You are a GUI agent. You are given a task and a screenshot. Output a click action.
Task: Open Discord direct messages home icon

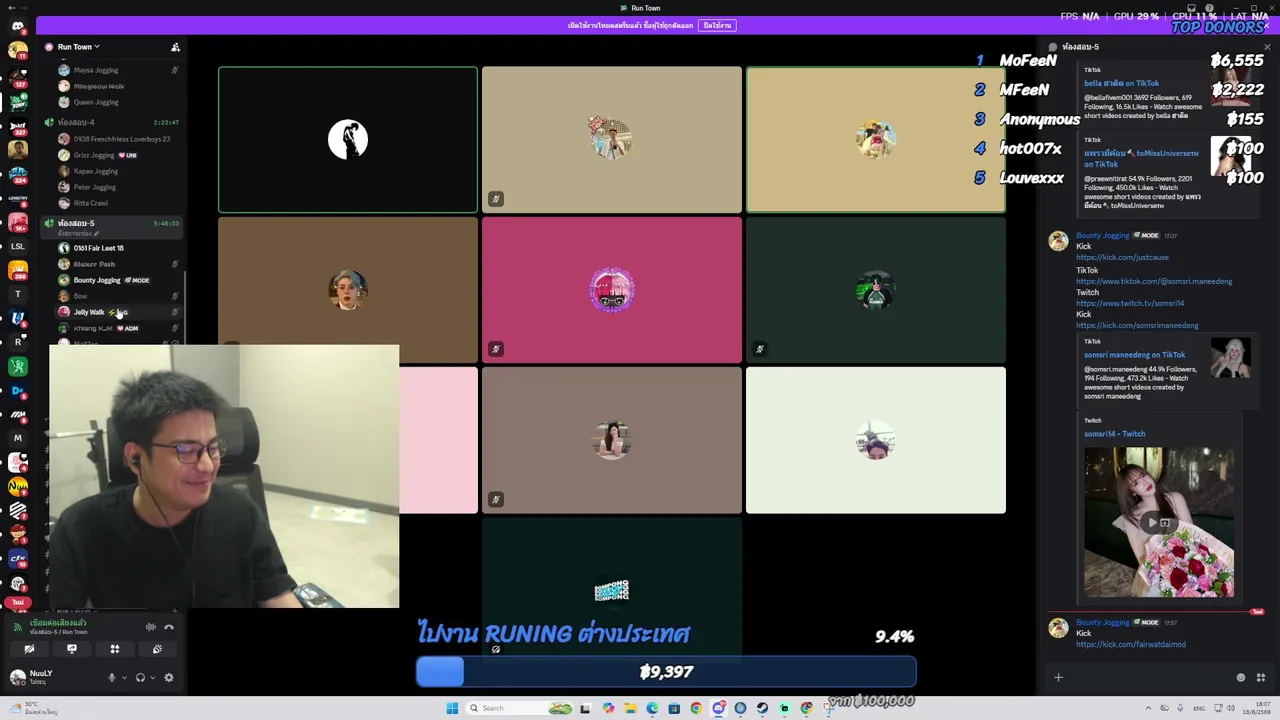18,26
